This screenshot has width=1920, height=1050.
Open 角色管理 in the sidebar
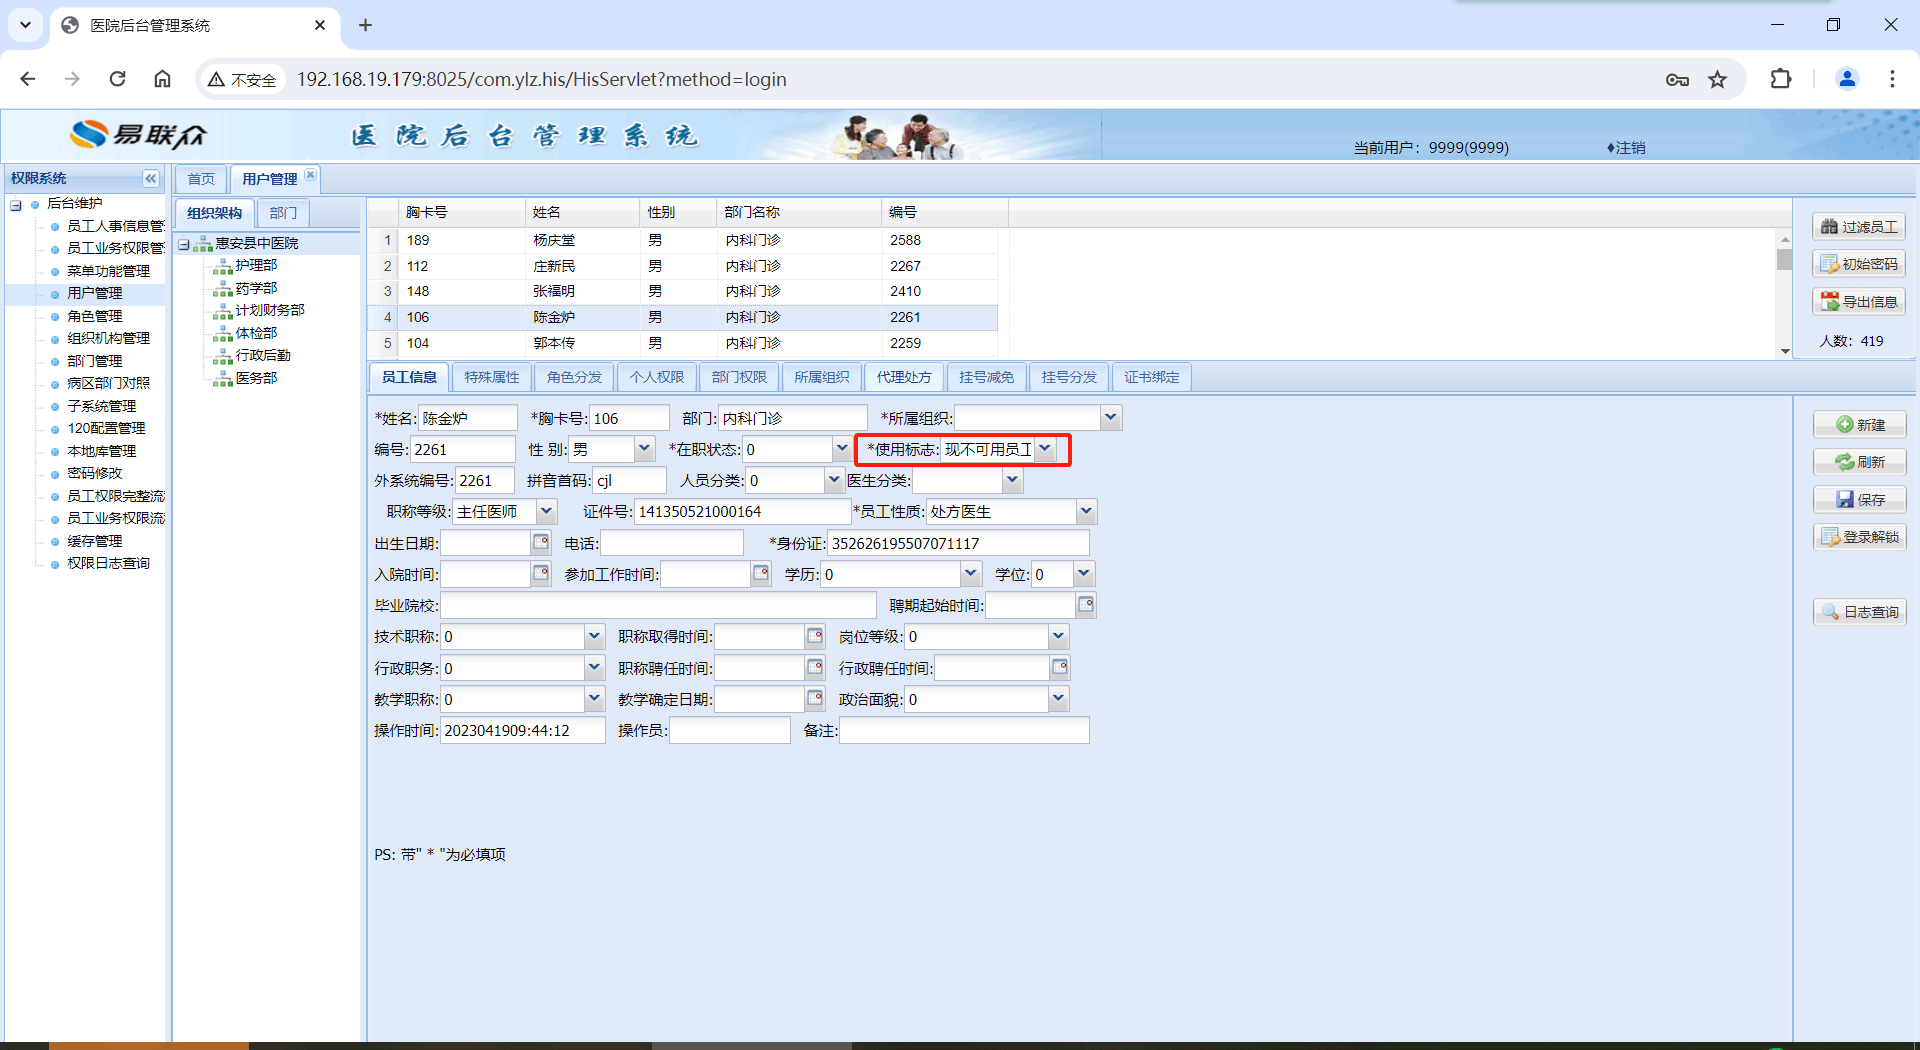coord(95,316)
